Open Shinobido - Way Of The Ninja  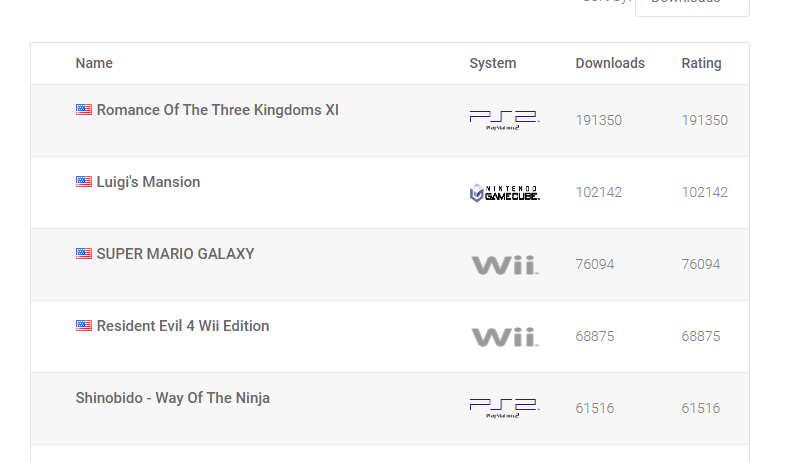click(172, 398)
